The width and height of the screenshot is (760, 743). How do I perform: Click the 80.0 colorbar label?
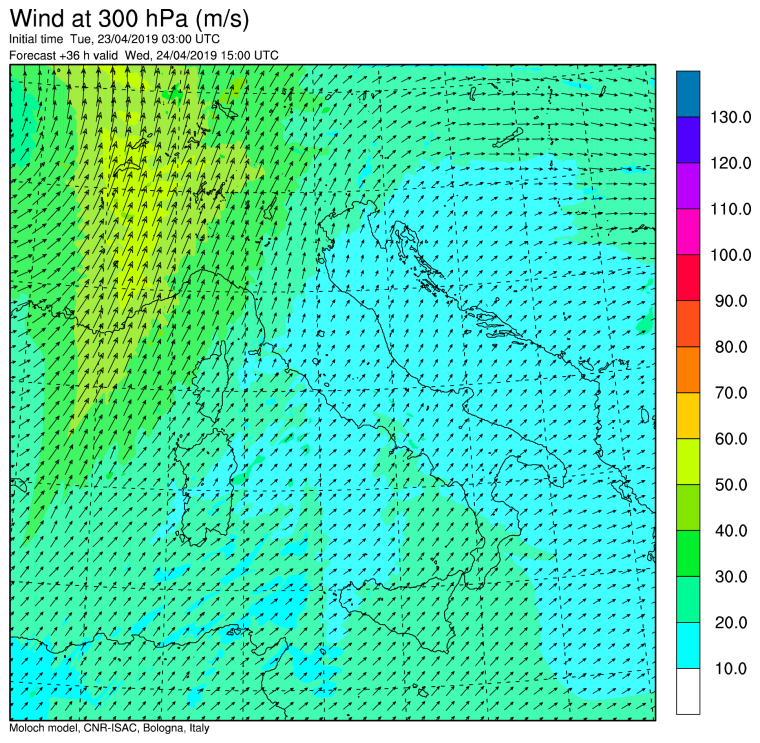pyautogui.click(x=731, y=347)
